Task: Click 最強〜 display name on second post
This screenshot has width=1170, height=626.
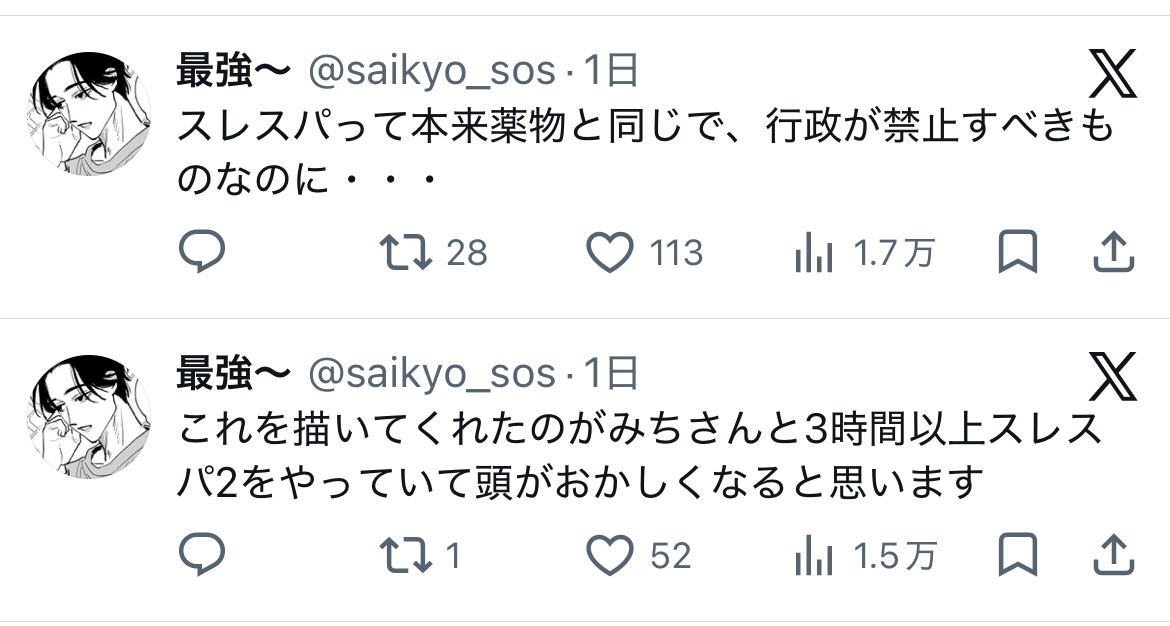Action: pos(233,373)
